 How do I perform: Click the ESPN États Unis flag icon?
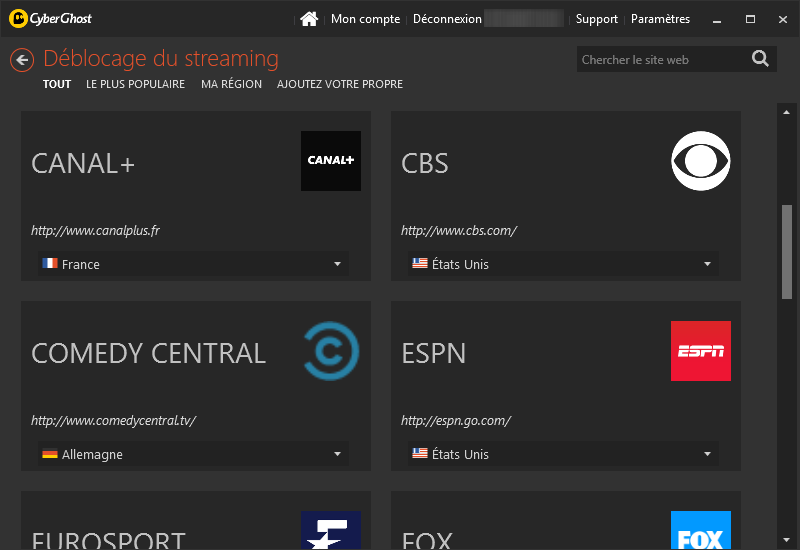(x=419, y=453)
